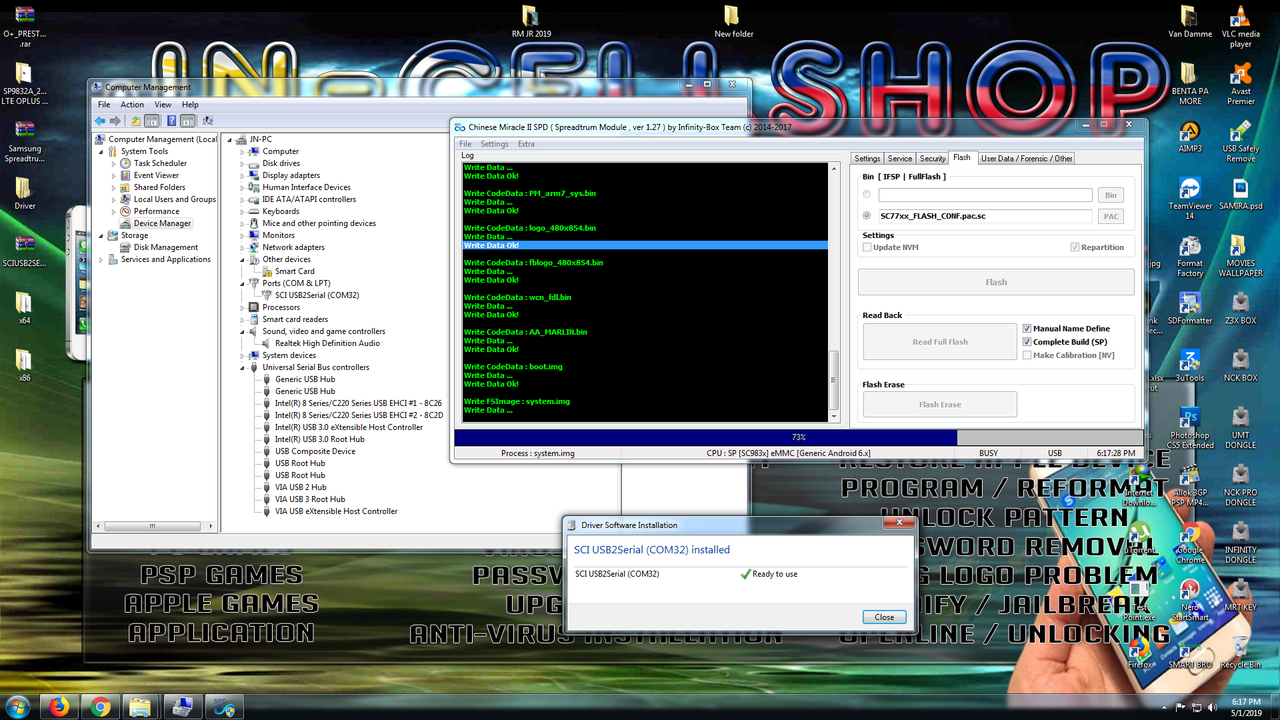Expand Event Viewer tree node
The height and width of the screenshot is (720, 1280).
(x=114, y=175)
